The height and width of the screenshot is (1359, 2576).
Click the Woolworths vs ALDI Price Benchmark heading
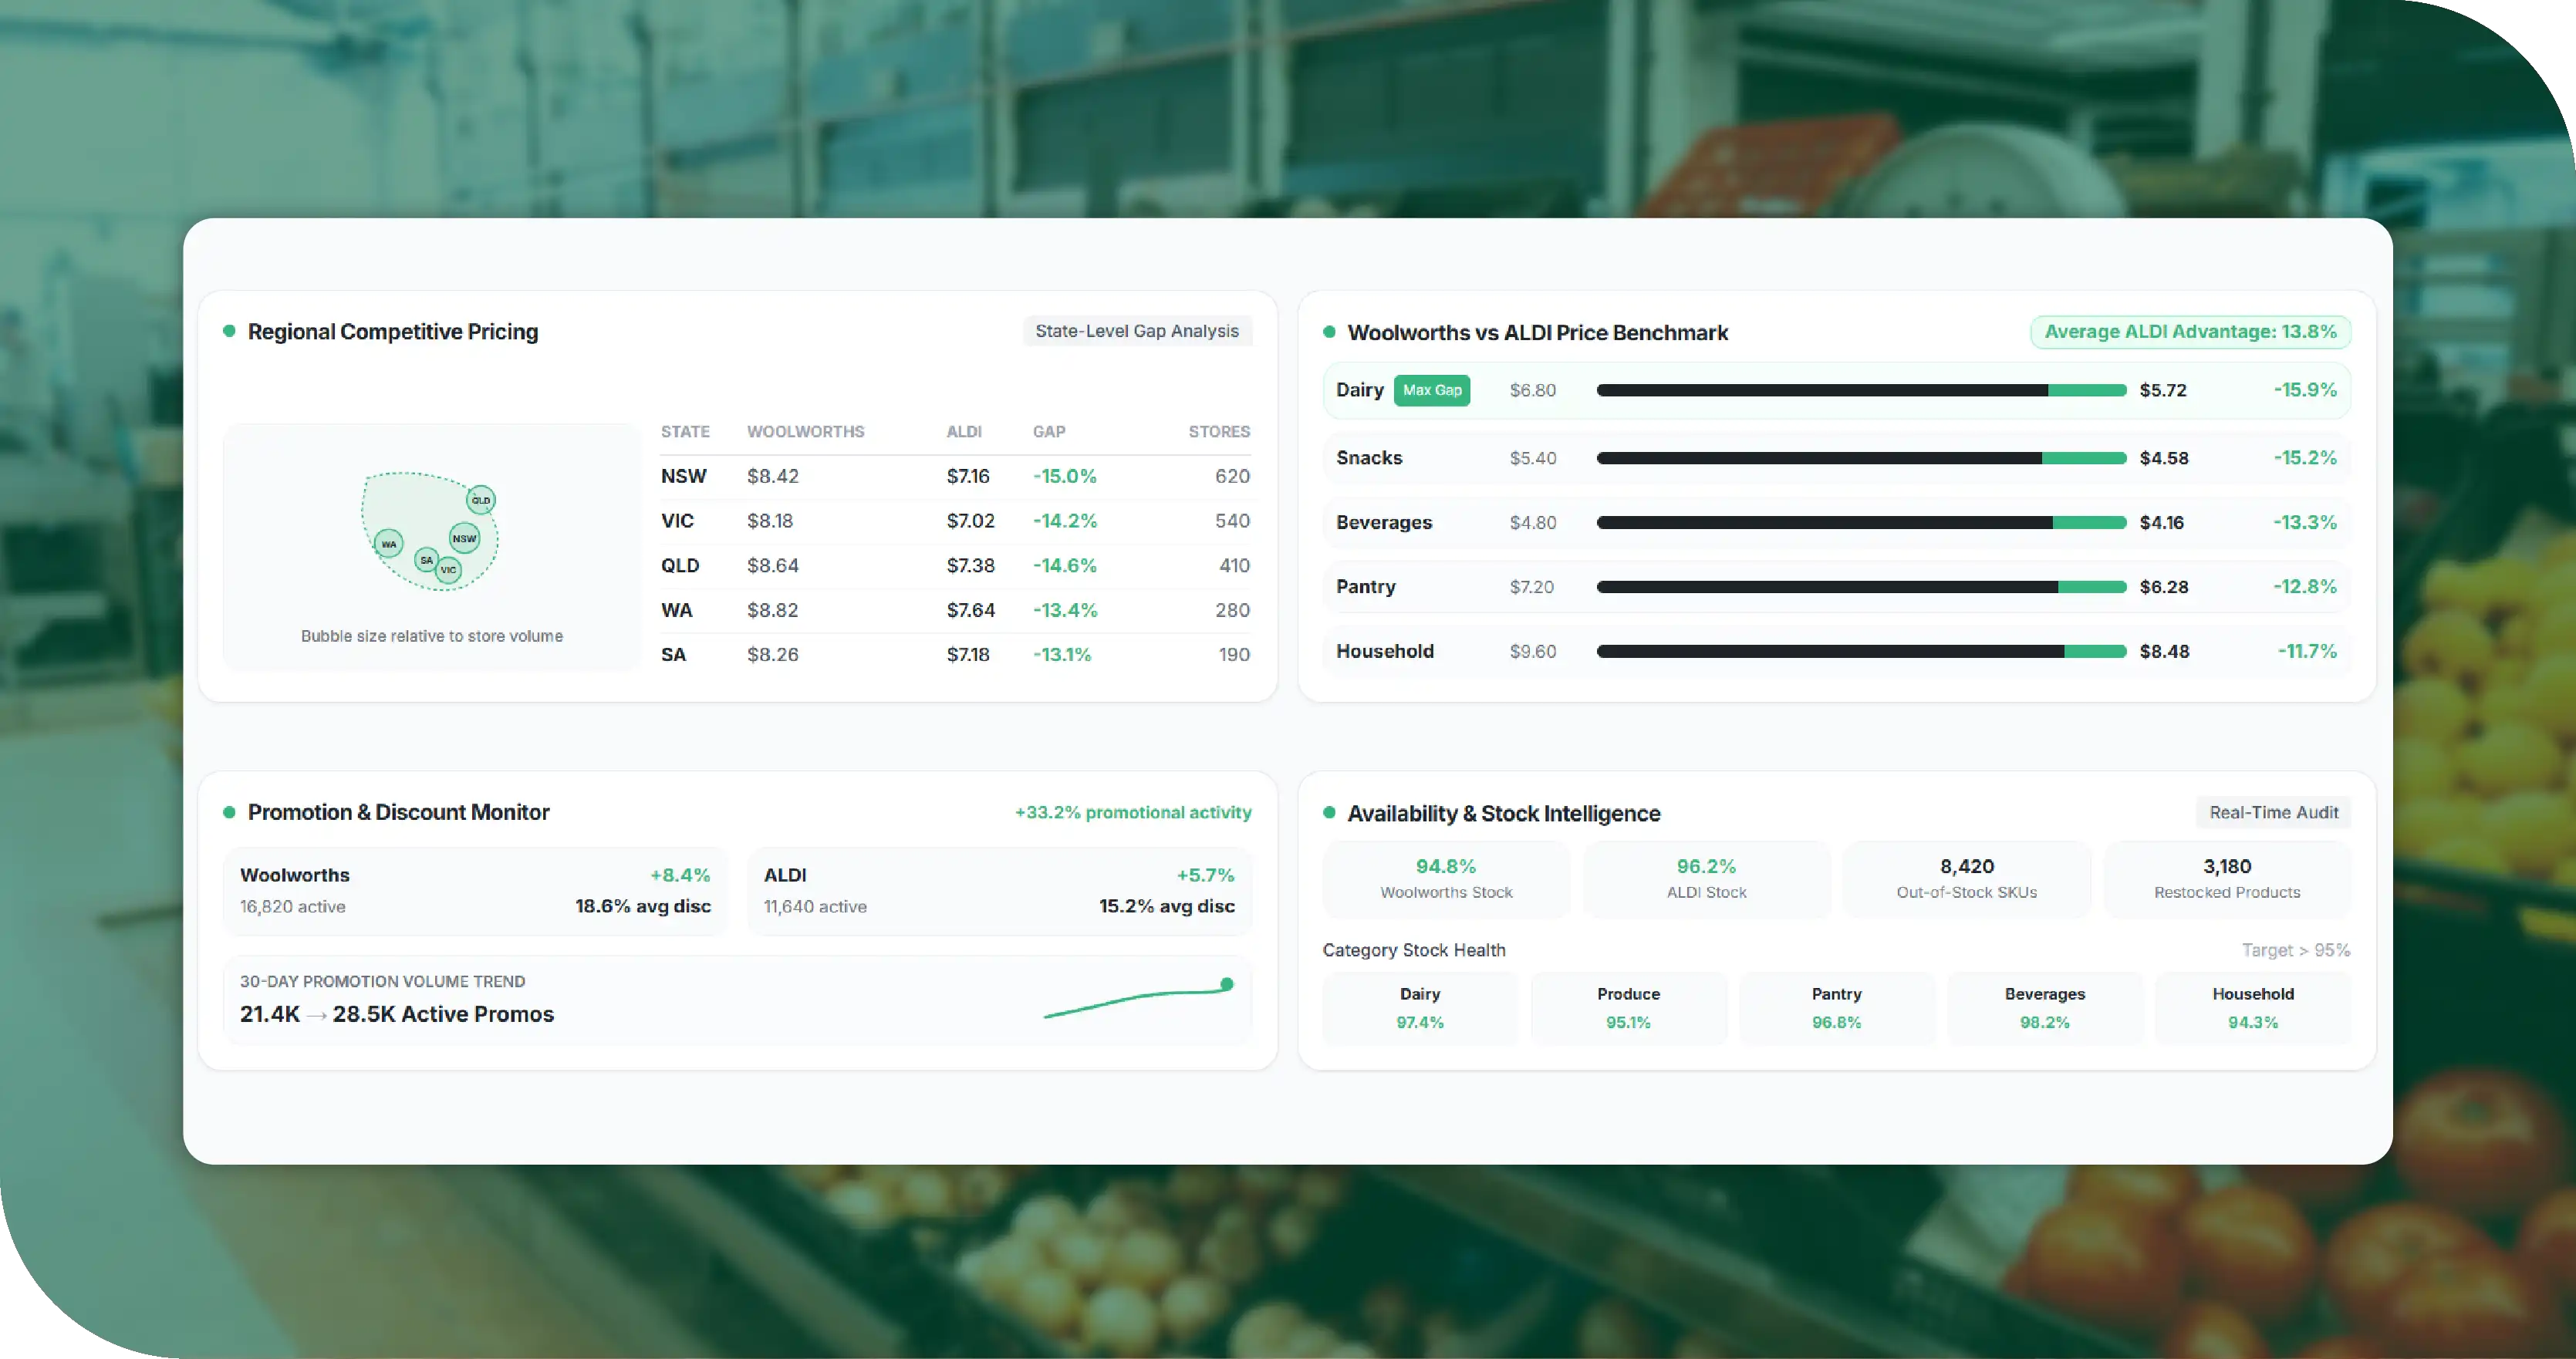click(x=1538, y=333)
